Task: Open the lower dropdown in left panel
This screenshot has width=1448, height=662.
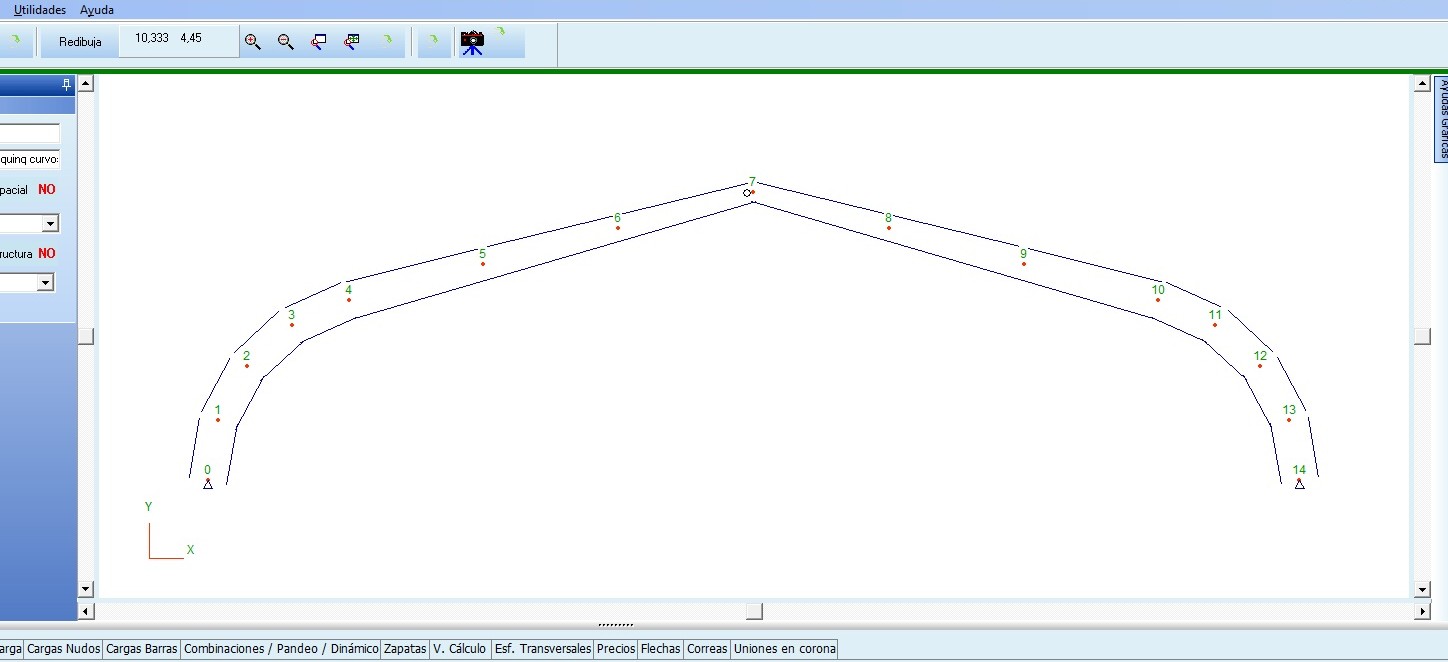Action: pos(45,283)
